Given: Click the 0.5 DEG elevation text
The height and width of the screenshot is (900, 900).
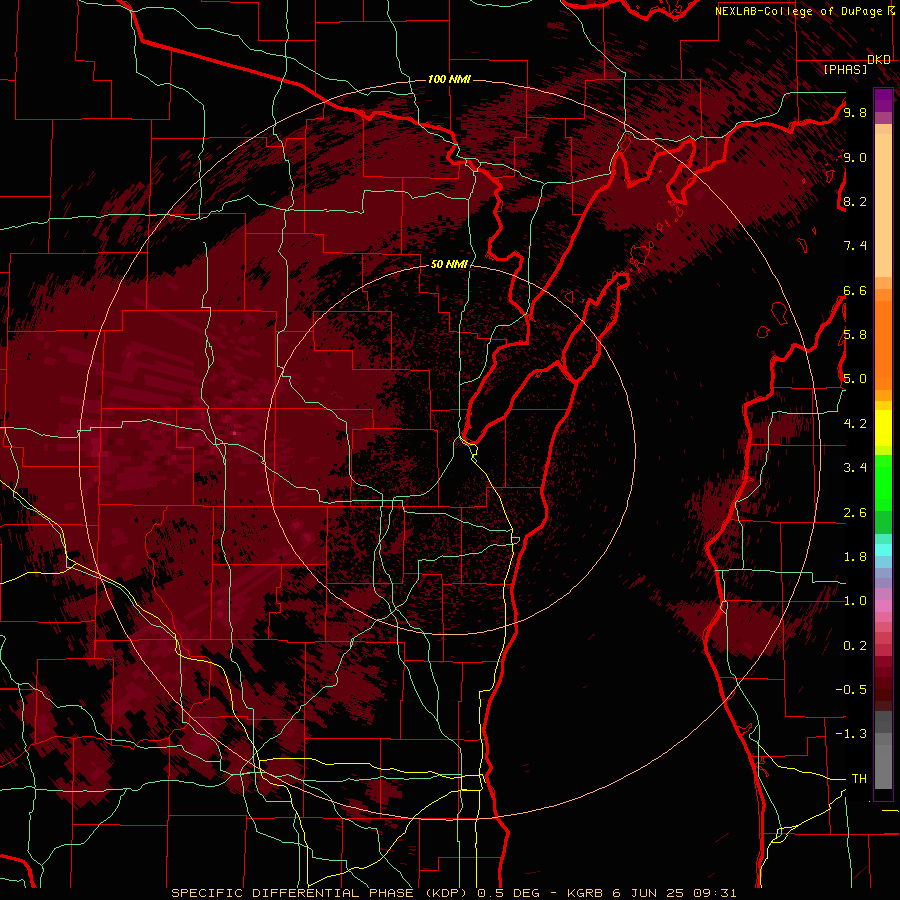Looking at the screenshot, I should coord(509,893).
